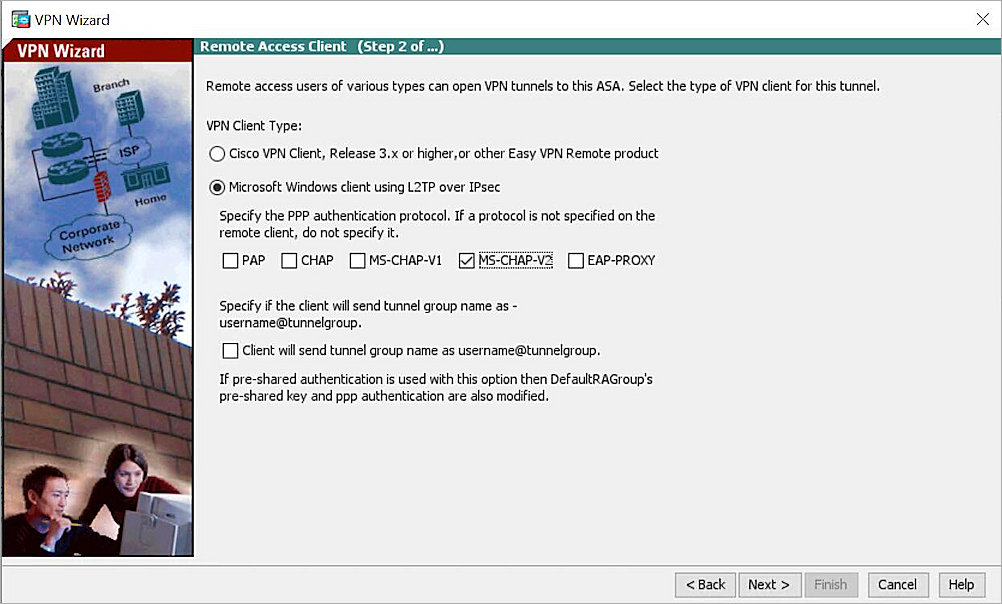Viewport: 1002px width, 604px height.
Task: Check client will send tunnel group name
Action: (x=229, y=350)
